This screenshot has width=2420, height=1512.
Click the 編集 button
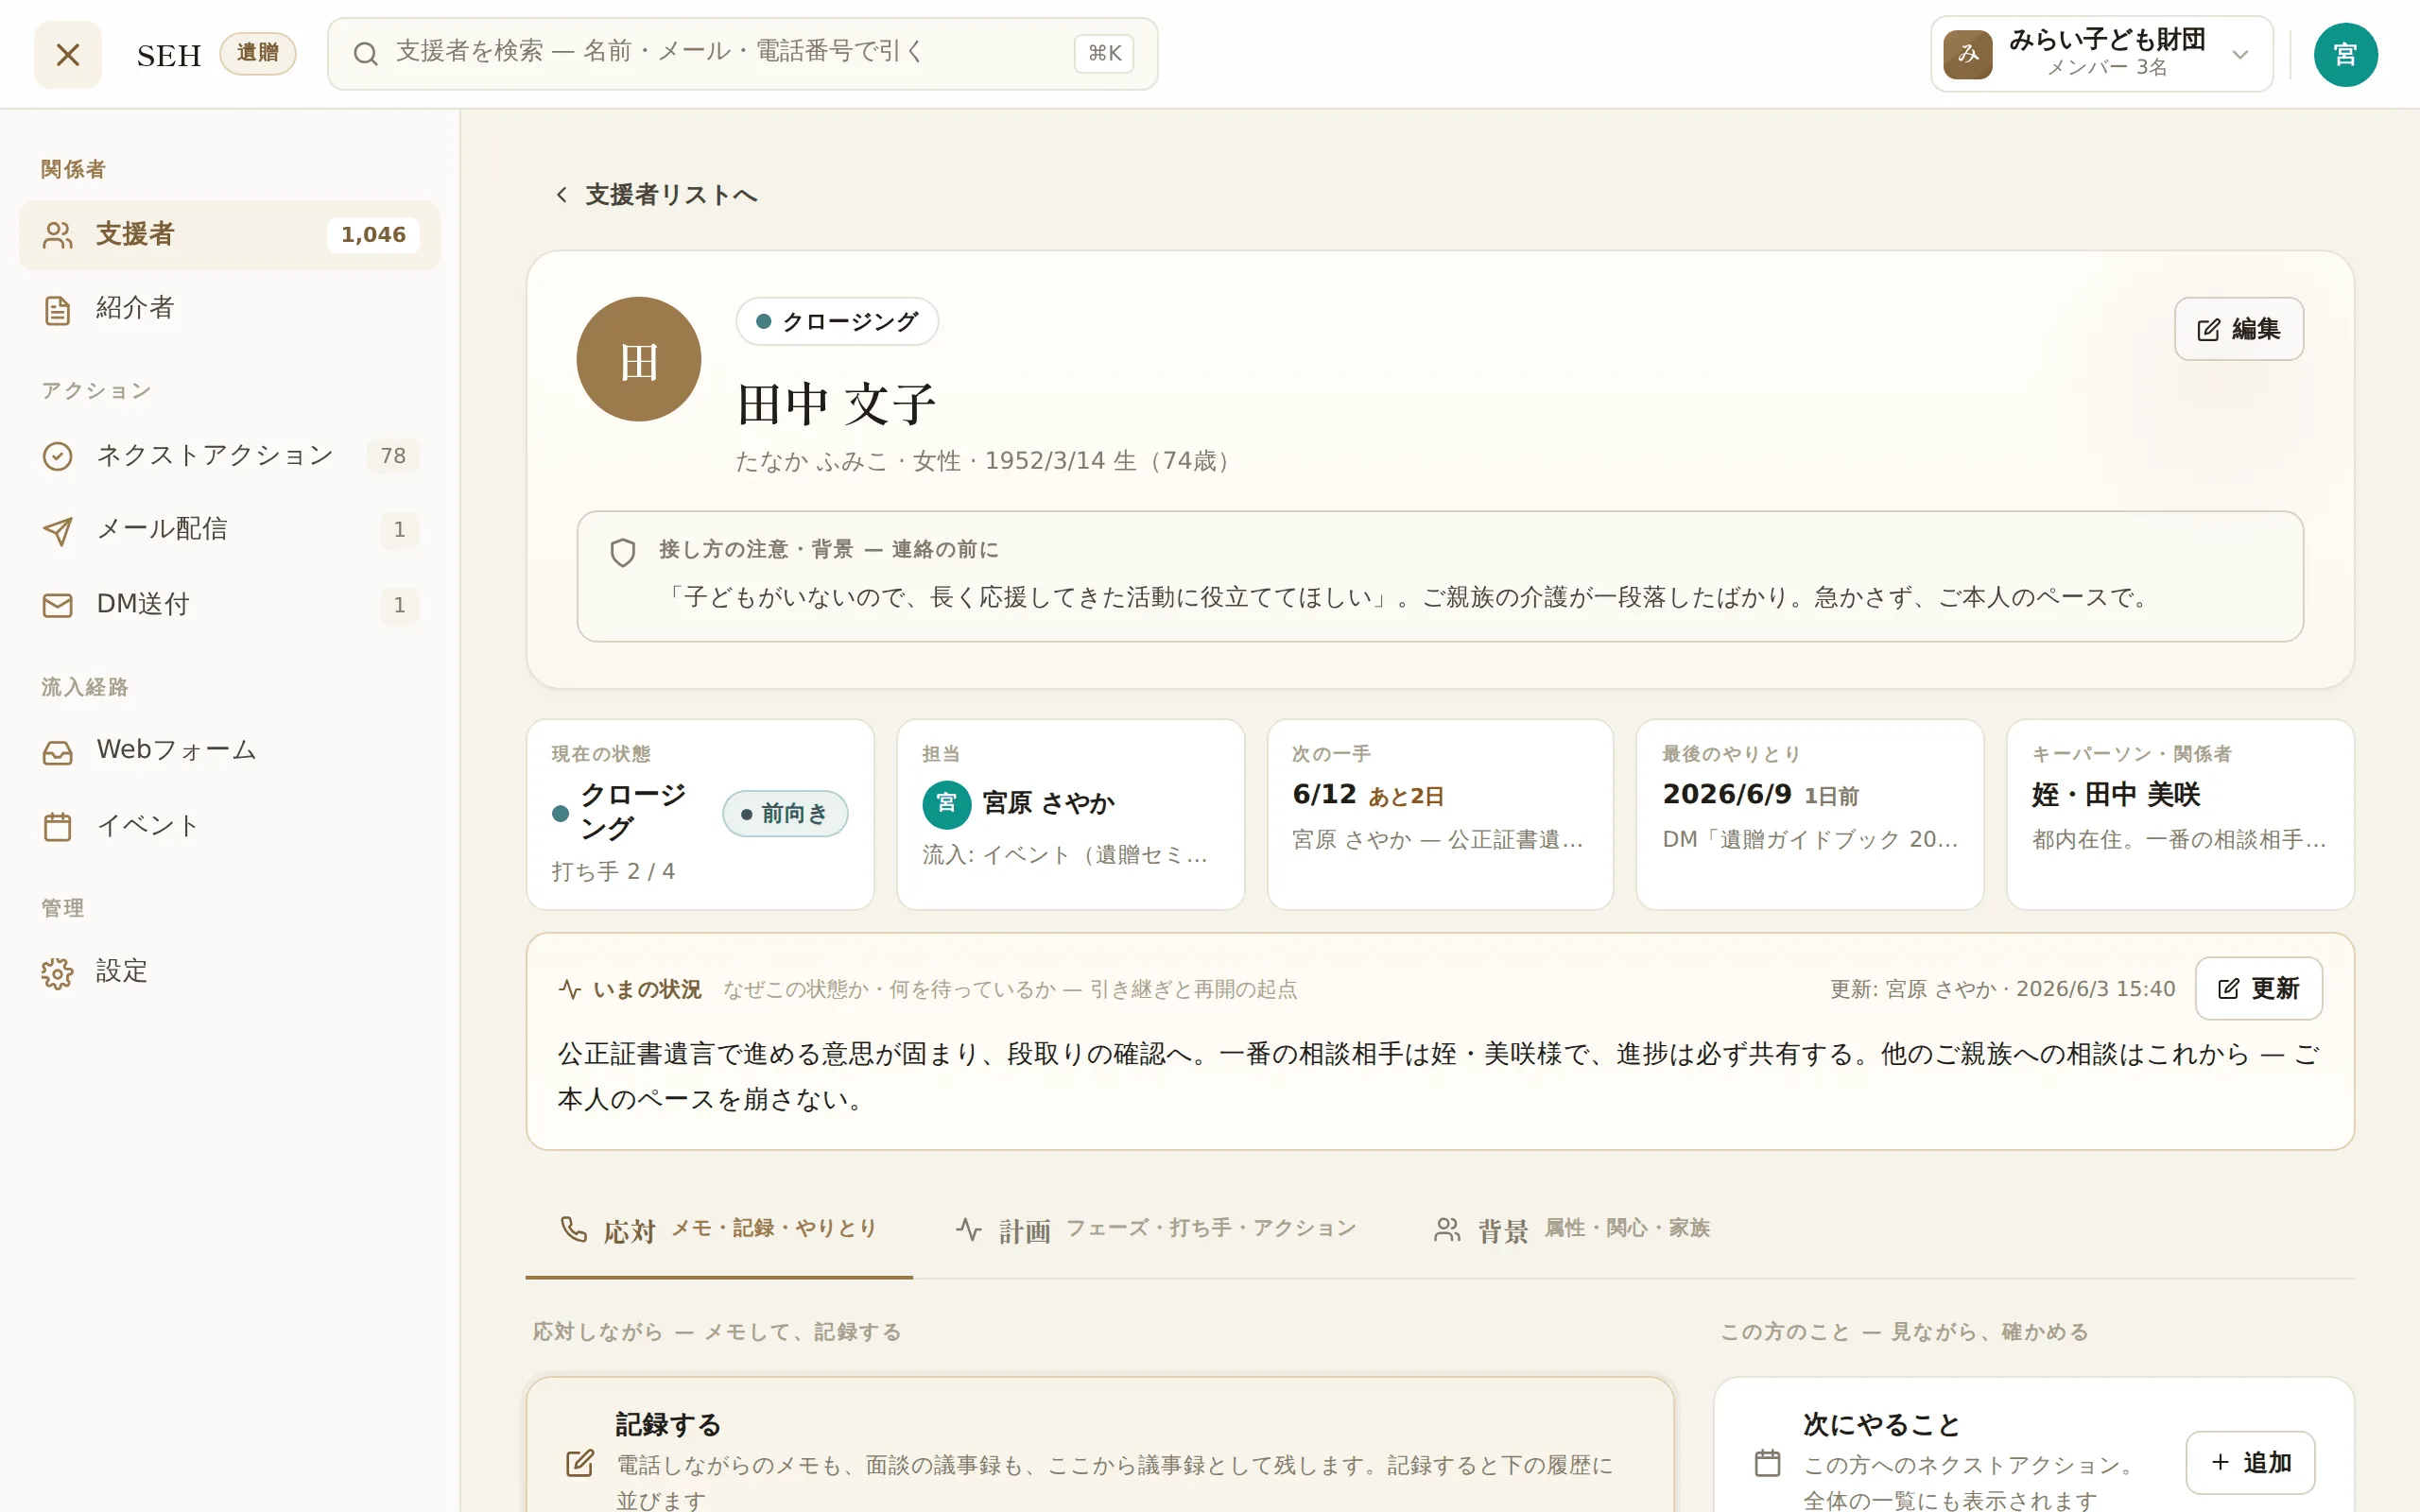pyautogui.click(x=2238, y=329)
